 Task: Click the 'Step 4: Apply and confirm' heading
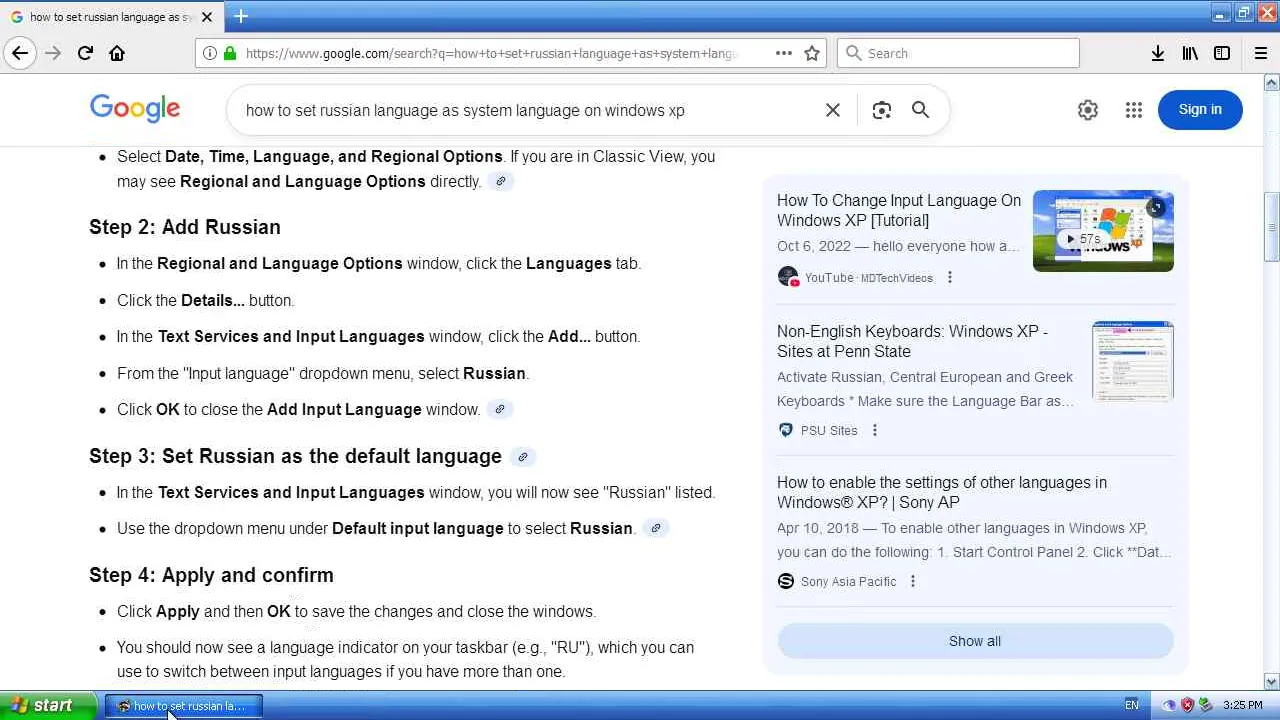(211, 575)
